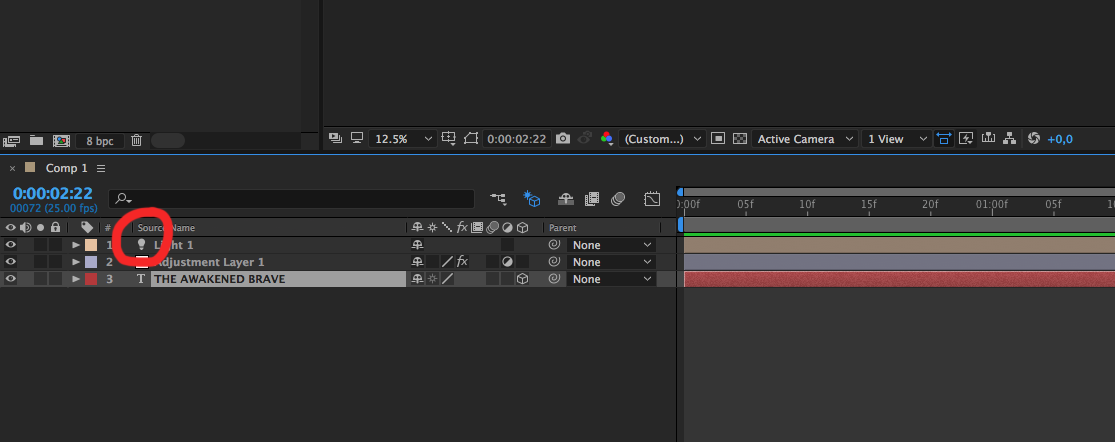Screen dimensions: 1115x442
Task: Click the viewer's 0:00:02:22 current time button
Action: (x=517, y=139)
